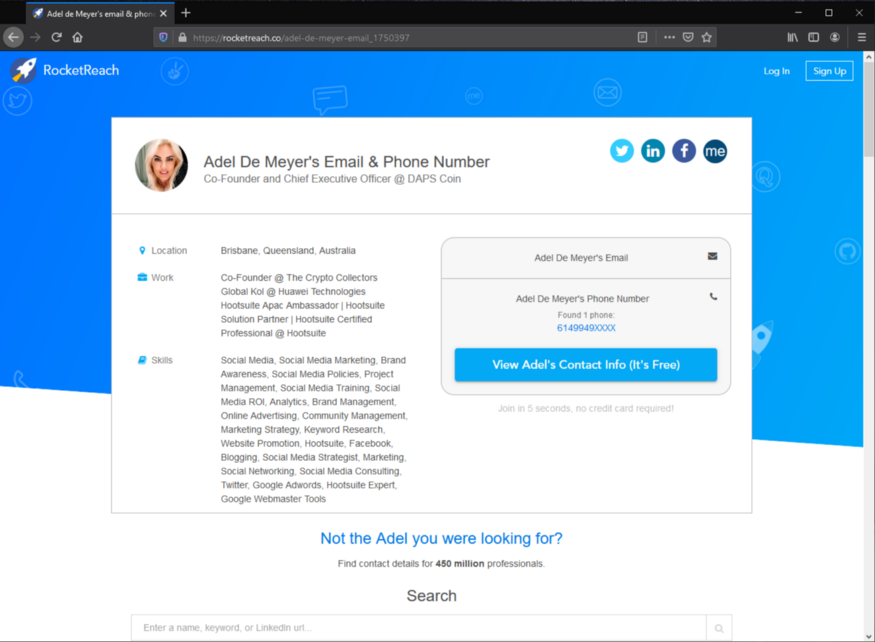Click the Work briefcase icon
The height and width of the screenshot is (642, 875).
(142, 277)
